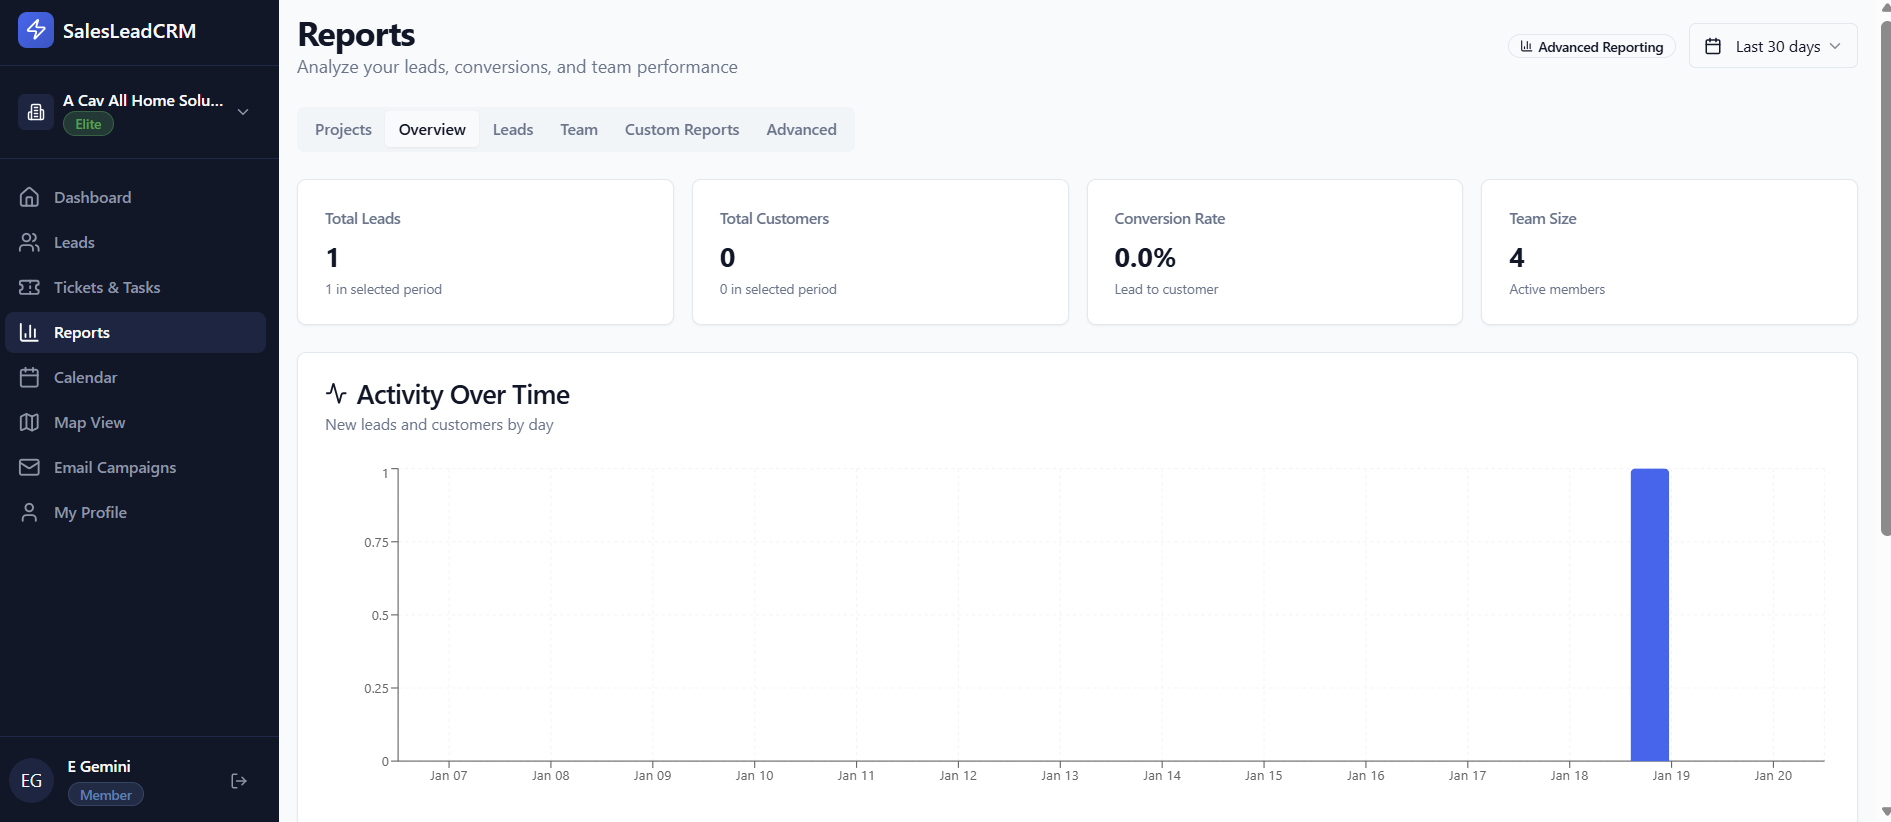Open Tickets & Tasks
This screenshot has width=1891, height=822.
click(135, 287)
